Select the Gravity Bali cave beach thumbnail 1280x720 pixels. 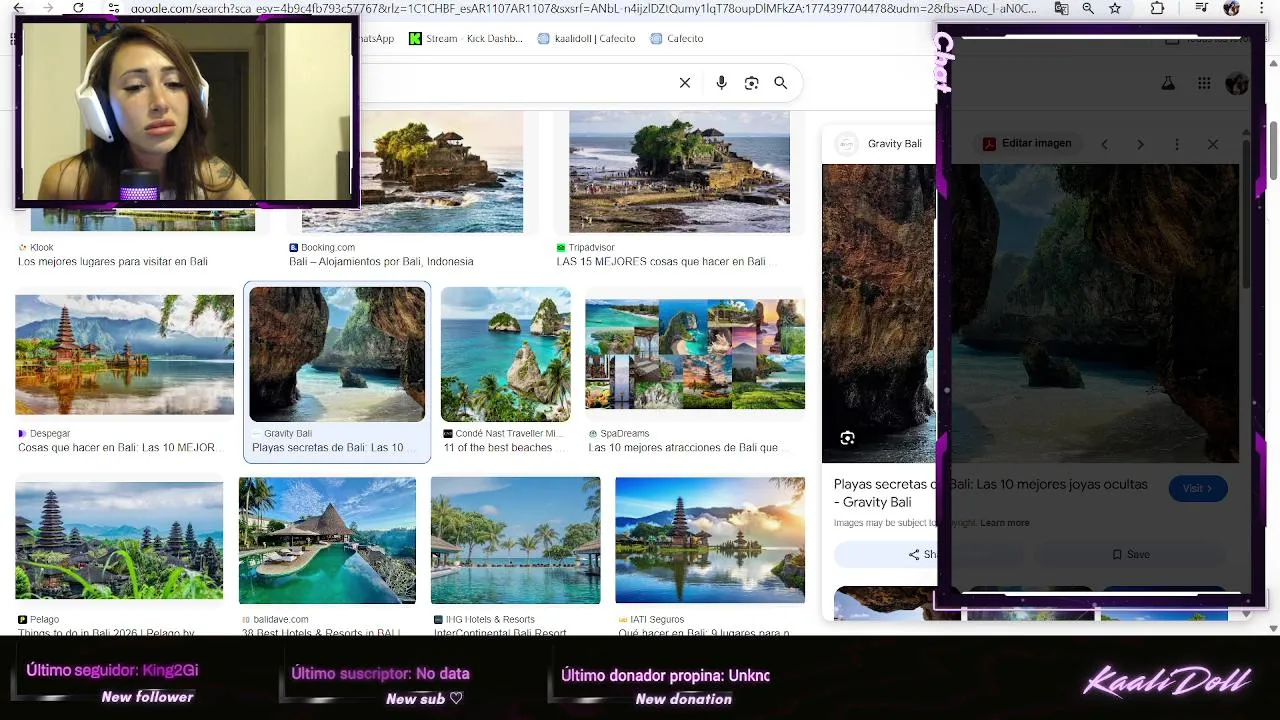[x=337, y=354]
